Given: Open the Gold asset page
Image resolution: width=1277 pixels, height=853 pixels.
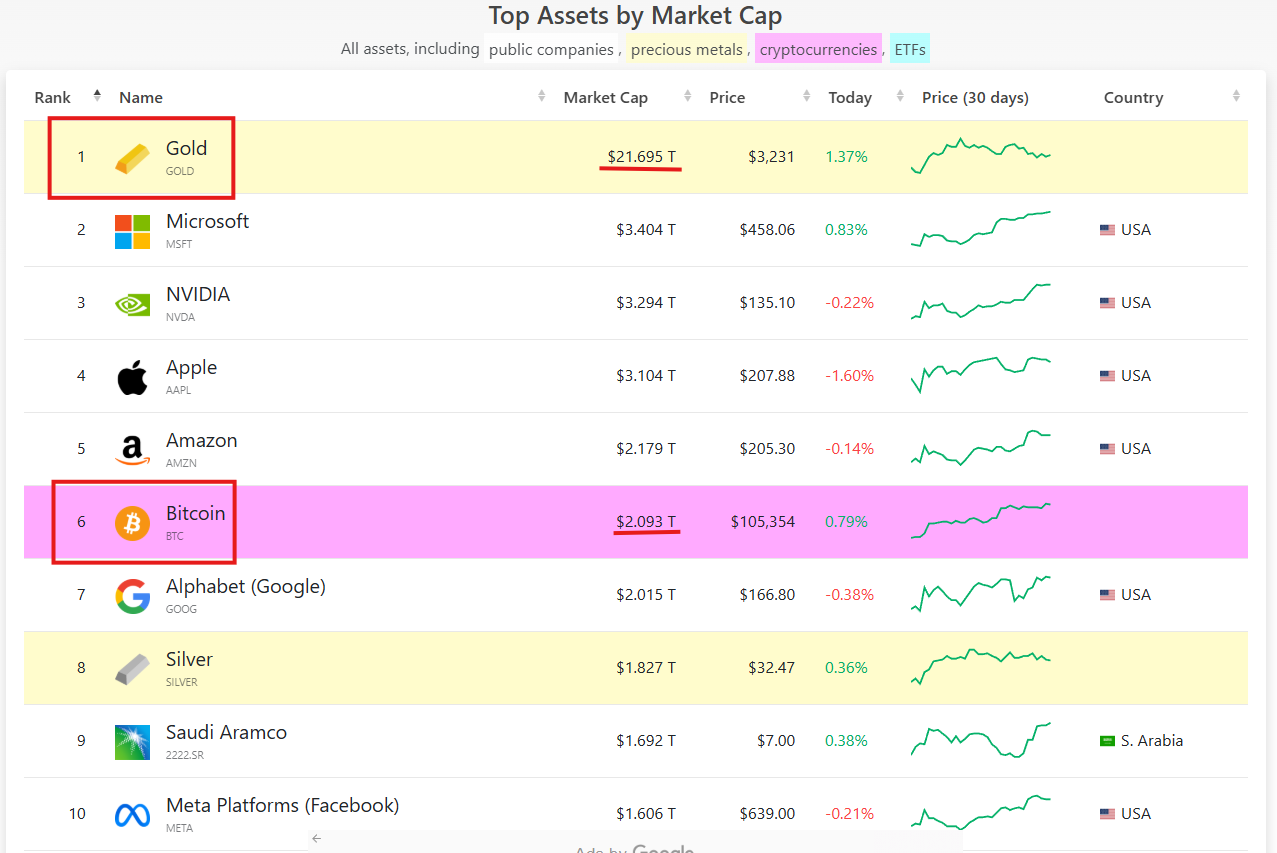Looking at the screenshot, I should (x=186, y=148).
